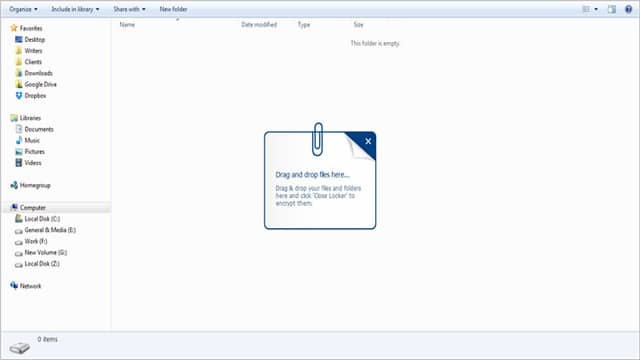Viewport: 640px width, 360px height.
Task: Open the Downloads folder
Action: [x=39, y=73]
